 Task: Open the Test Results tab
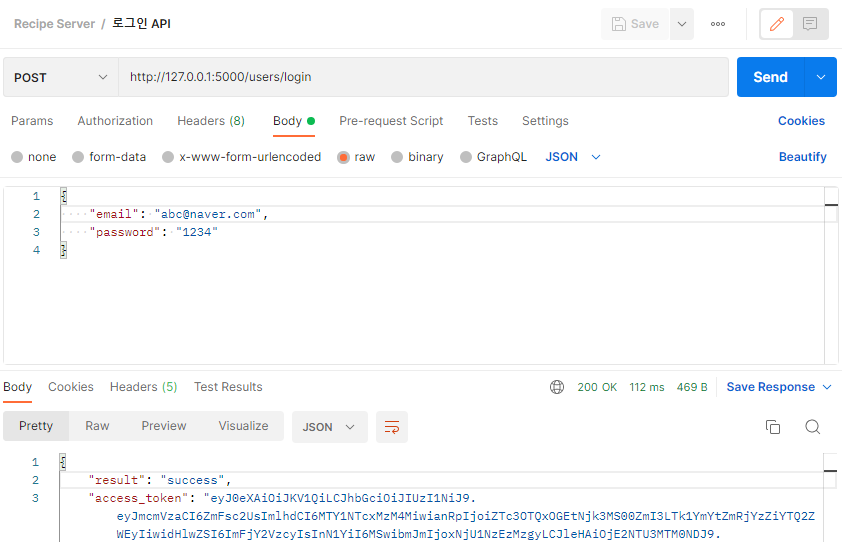228,387
